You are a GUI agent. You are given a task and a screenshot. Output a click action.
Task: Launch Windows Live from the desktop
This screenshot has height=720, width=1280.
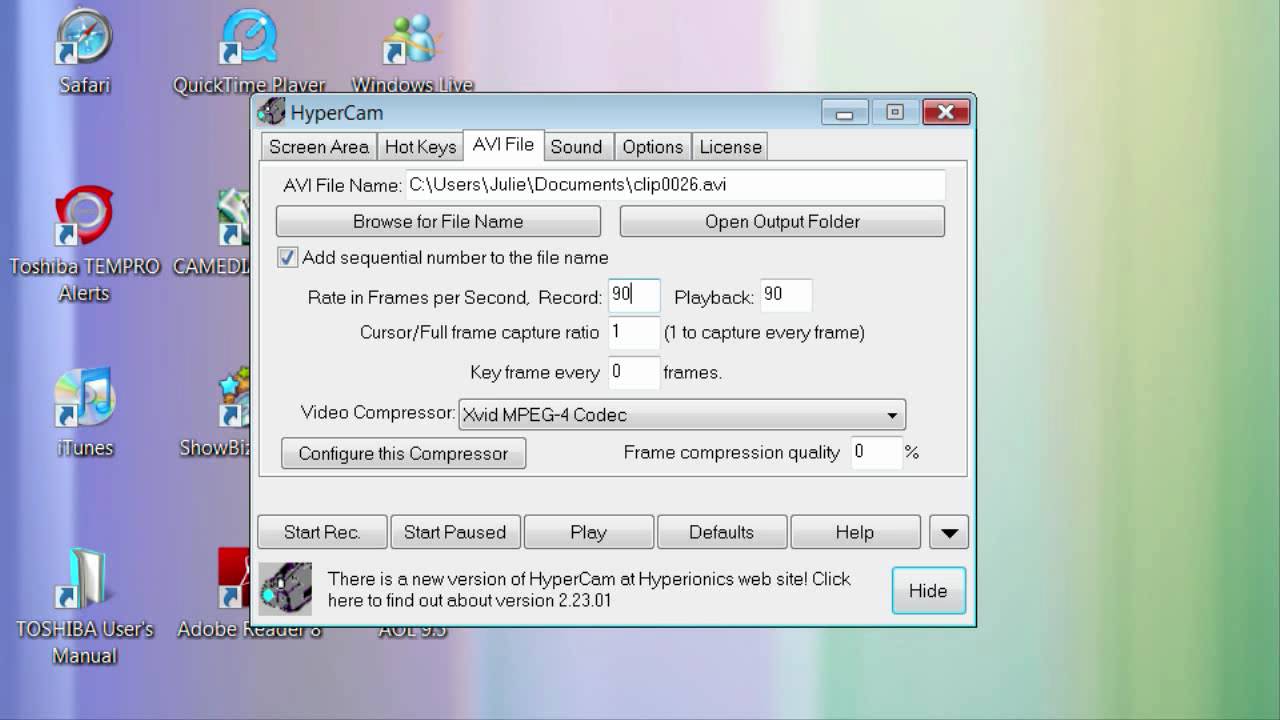click(x=412, y=50)
